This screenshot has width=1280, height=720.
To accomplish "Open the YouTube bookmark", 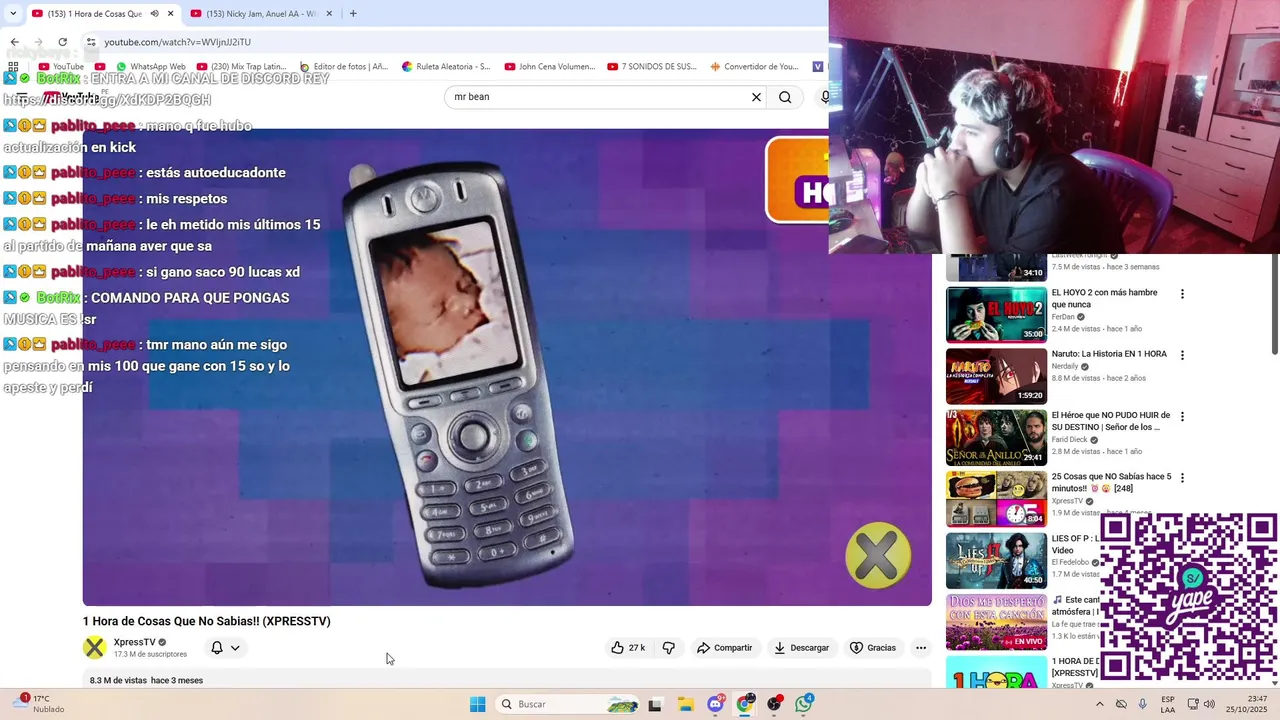I will point(61,67).
